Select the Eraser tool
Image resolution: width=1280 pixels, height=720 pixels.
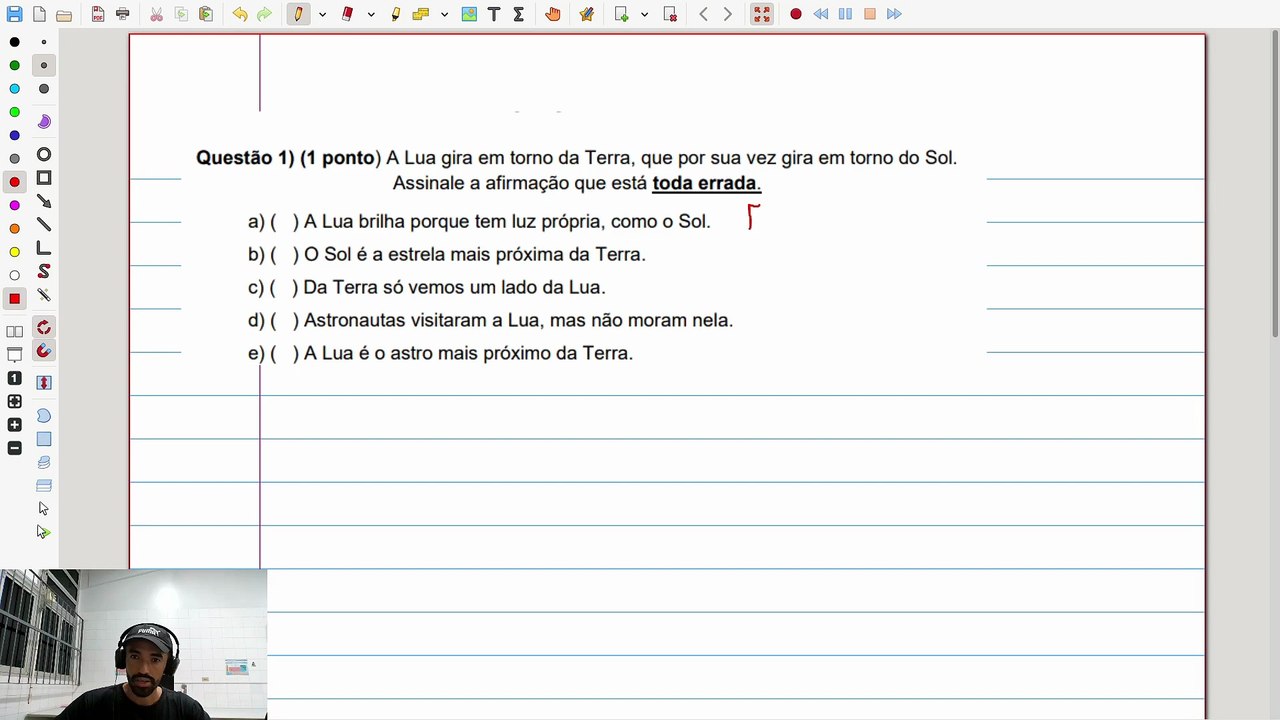[x=348, y=14]
